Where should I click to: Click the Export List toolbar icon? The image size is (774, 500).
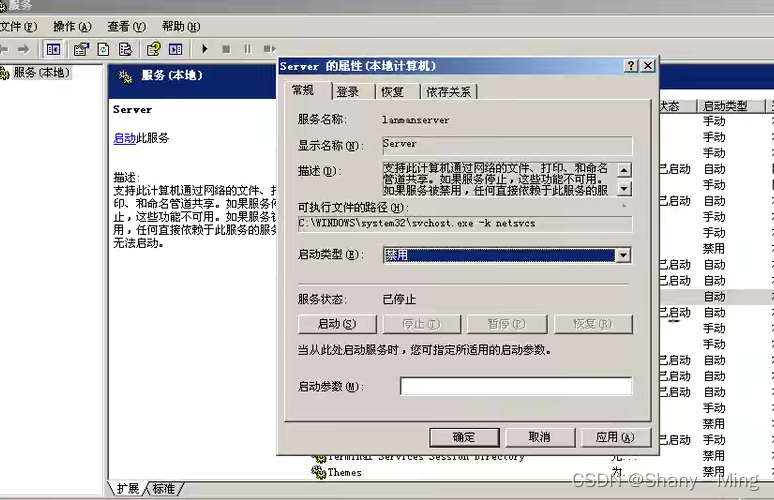pyautogui.click(x=125, y=49)
